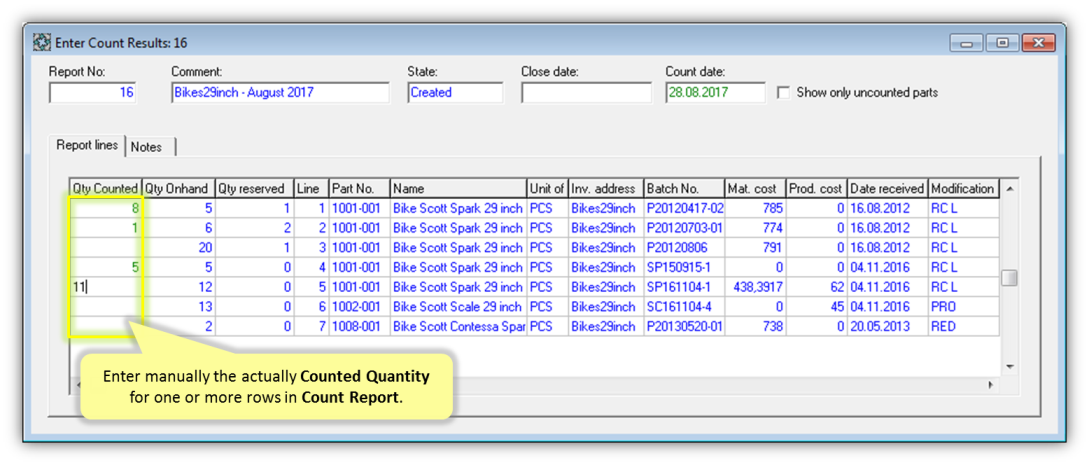Maximize the Enter Count Results window

pos(1002,43)
